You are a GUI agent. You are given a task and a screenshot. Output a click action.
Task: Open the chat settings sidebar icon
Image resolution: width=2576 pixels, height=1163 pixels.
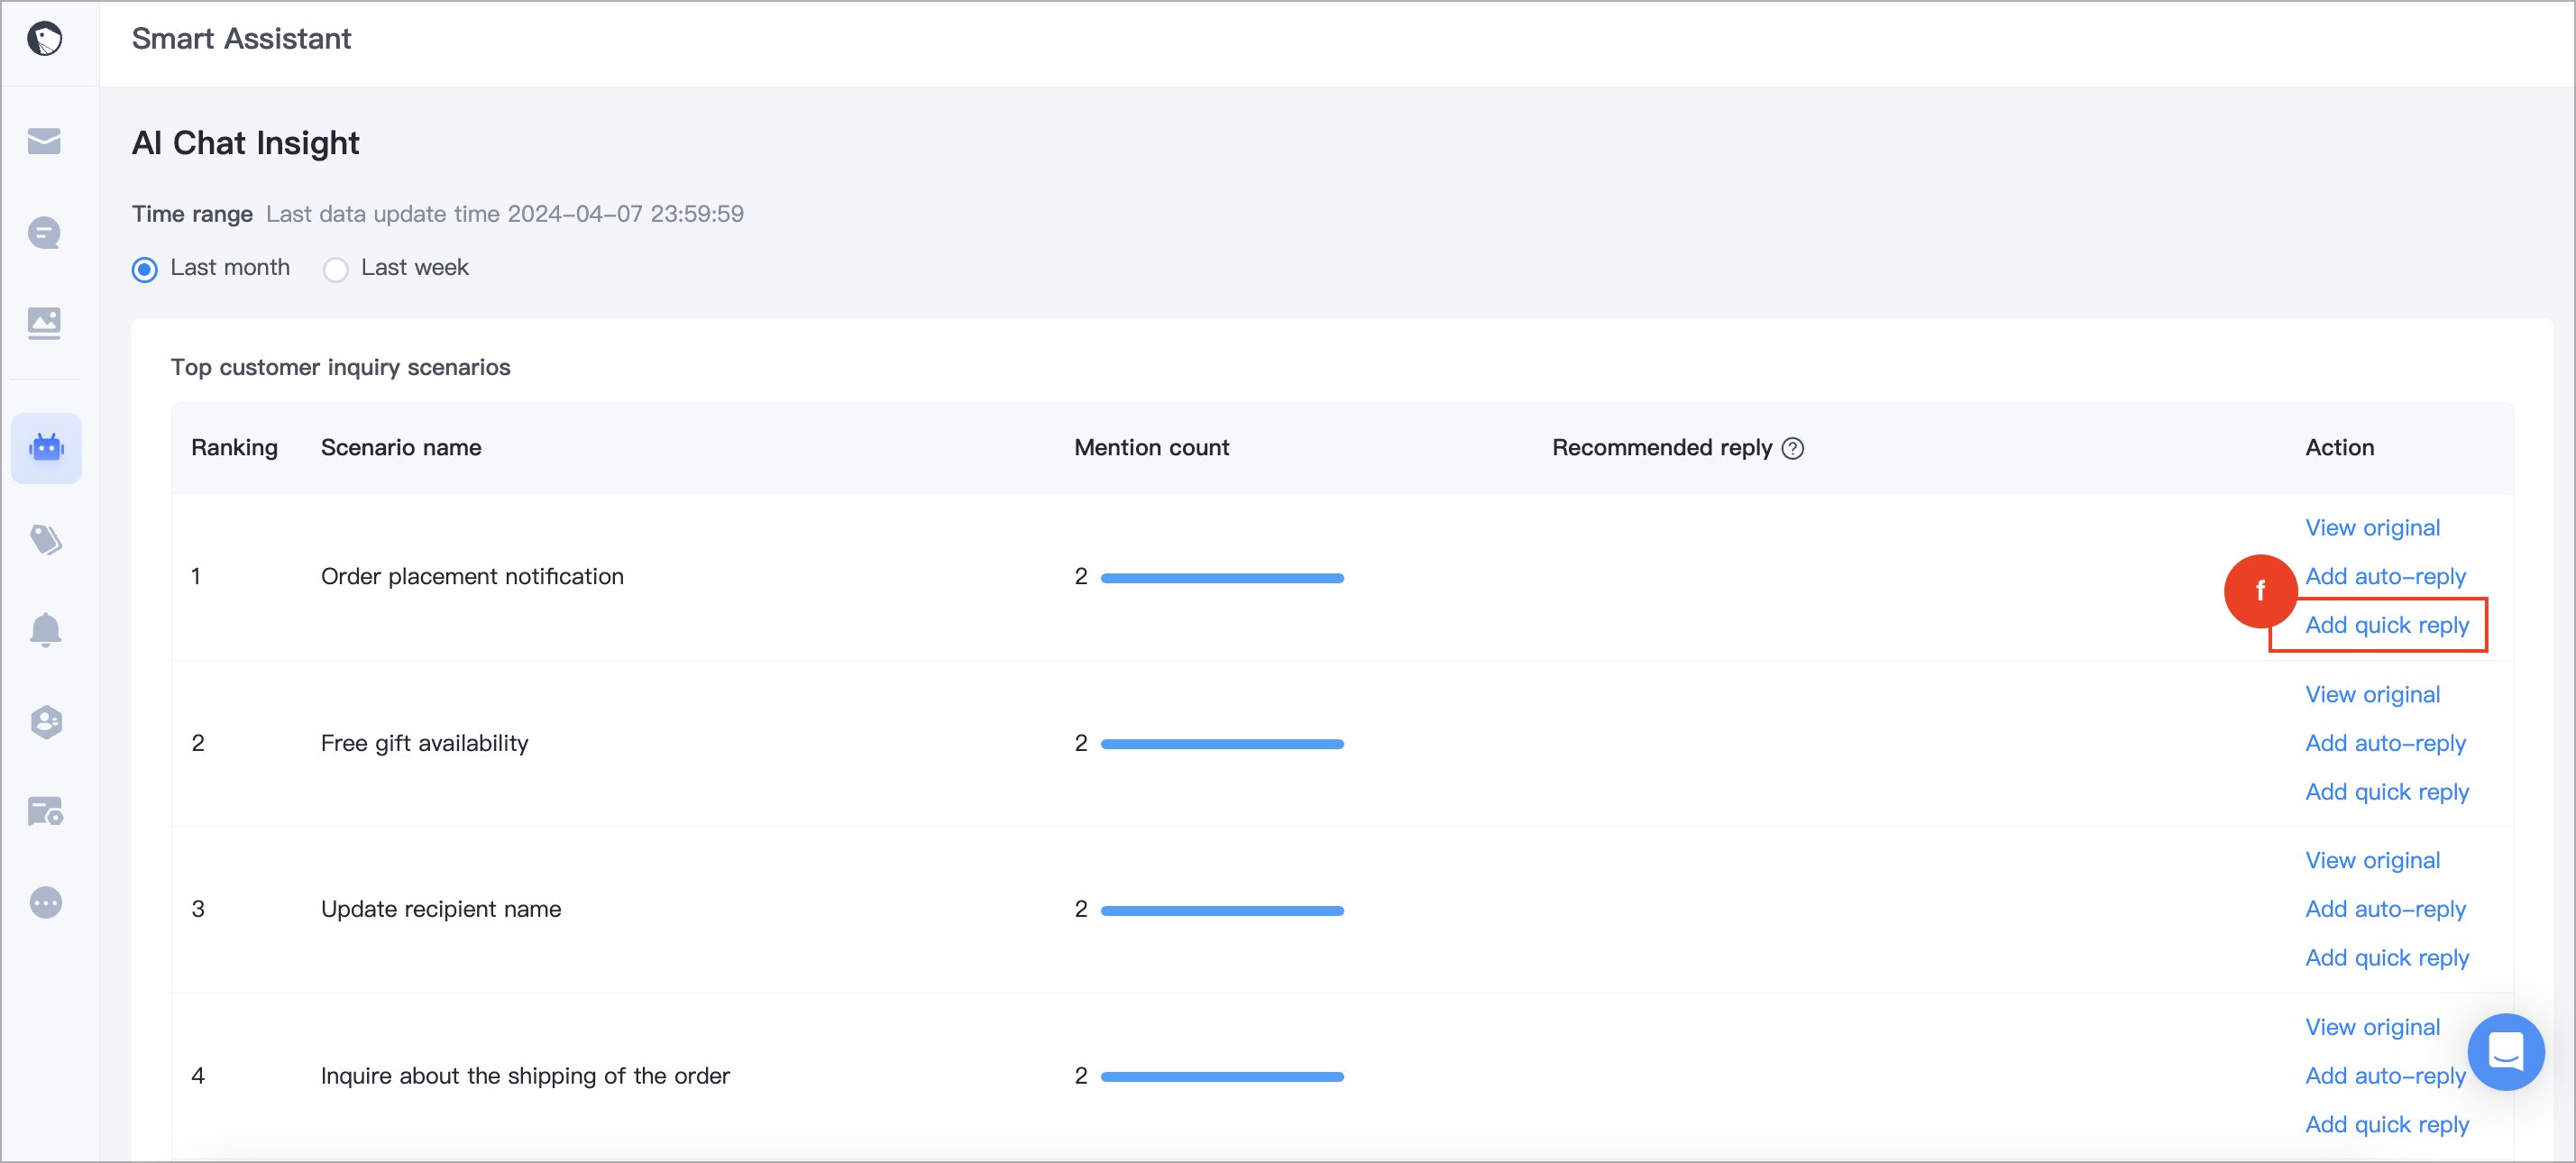46,811
